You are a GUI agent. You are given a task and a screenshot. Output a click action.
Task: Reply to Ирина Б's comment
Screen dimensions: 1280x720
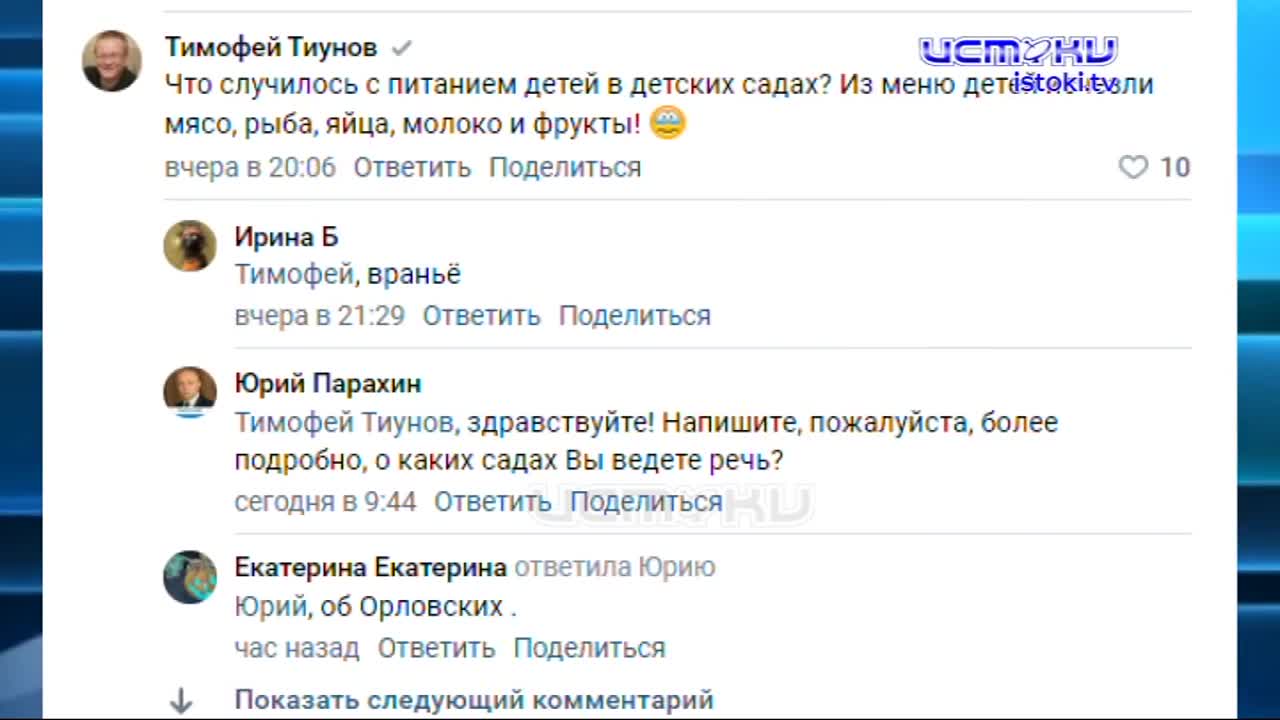pos(481,315)
